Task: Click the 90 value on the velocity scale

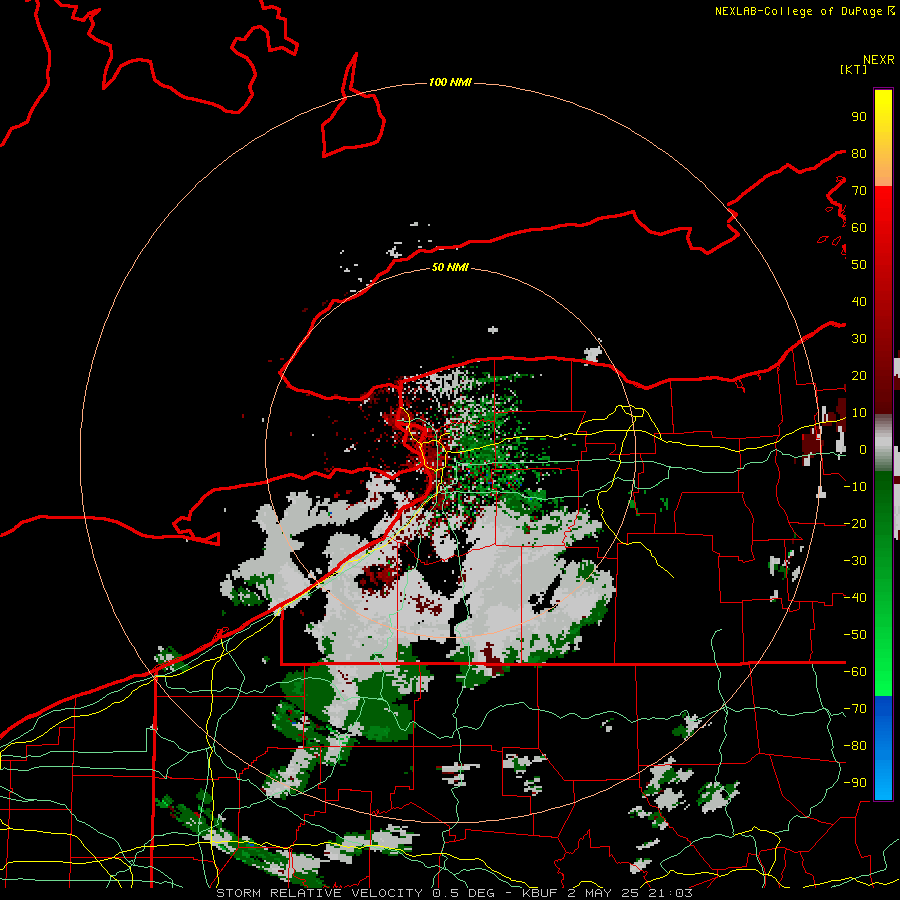Action: [859, 117]
